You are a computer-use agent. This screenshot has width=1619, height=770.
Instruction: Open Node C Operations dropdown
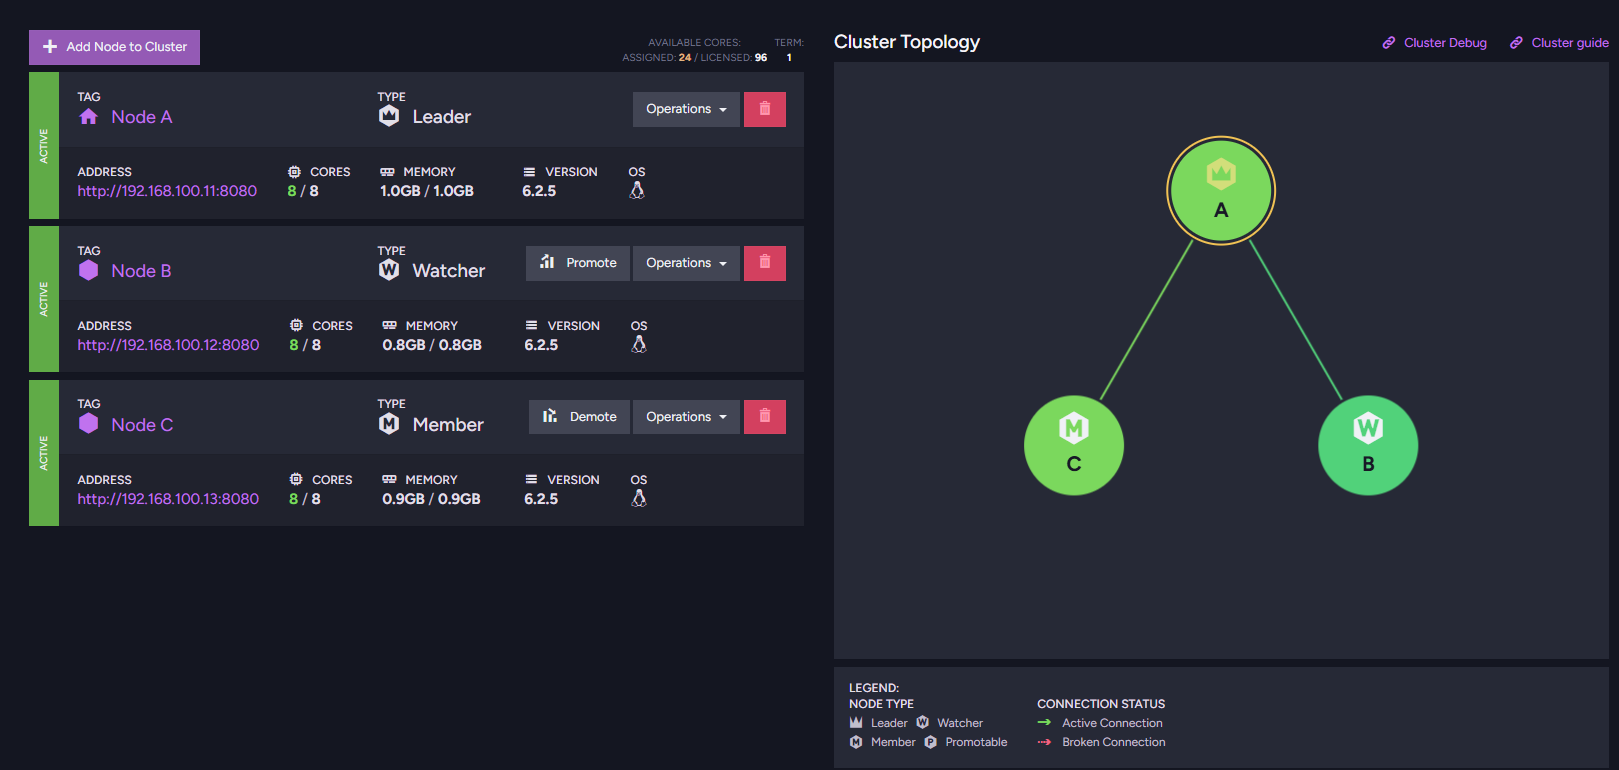[686, 417]
